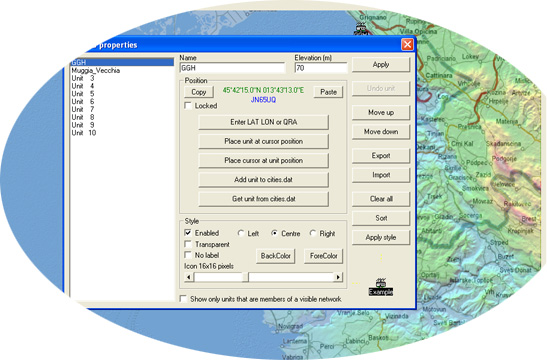The image size is (547, 360).
Task: Toggle the Locked checkbox
Action: [x=188, y=106]
